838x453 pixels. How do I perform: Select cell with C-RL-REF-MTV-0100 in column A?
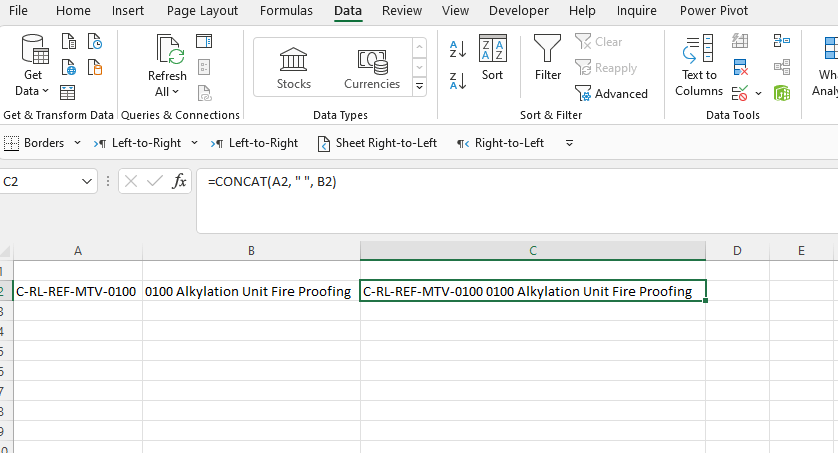point(78,291)
